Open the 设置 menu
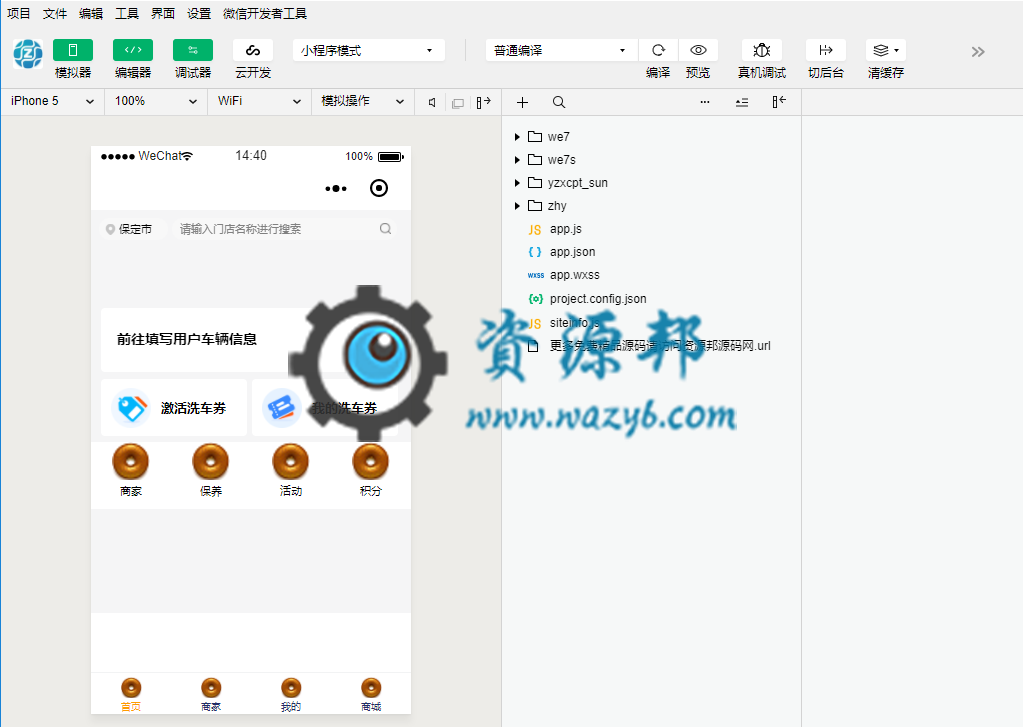 click(199, 13)
